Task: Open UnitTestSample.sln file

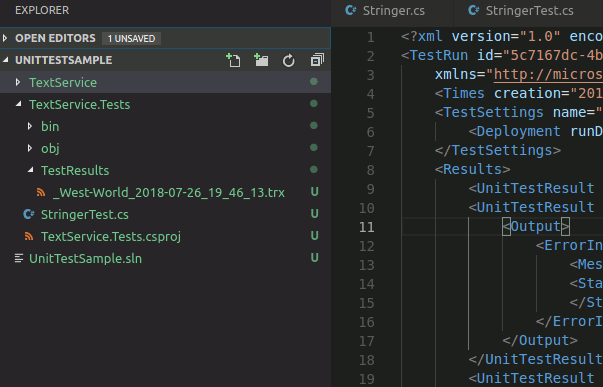Action: 85,259
